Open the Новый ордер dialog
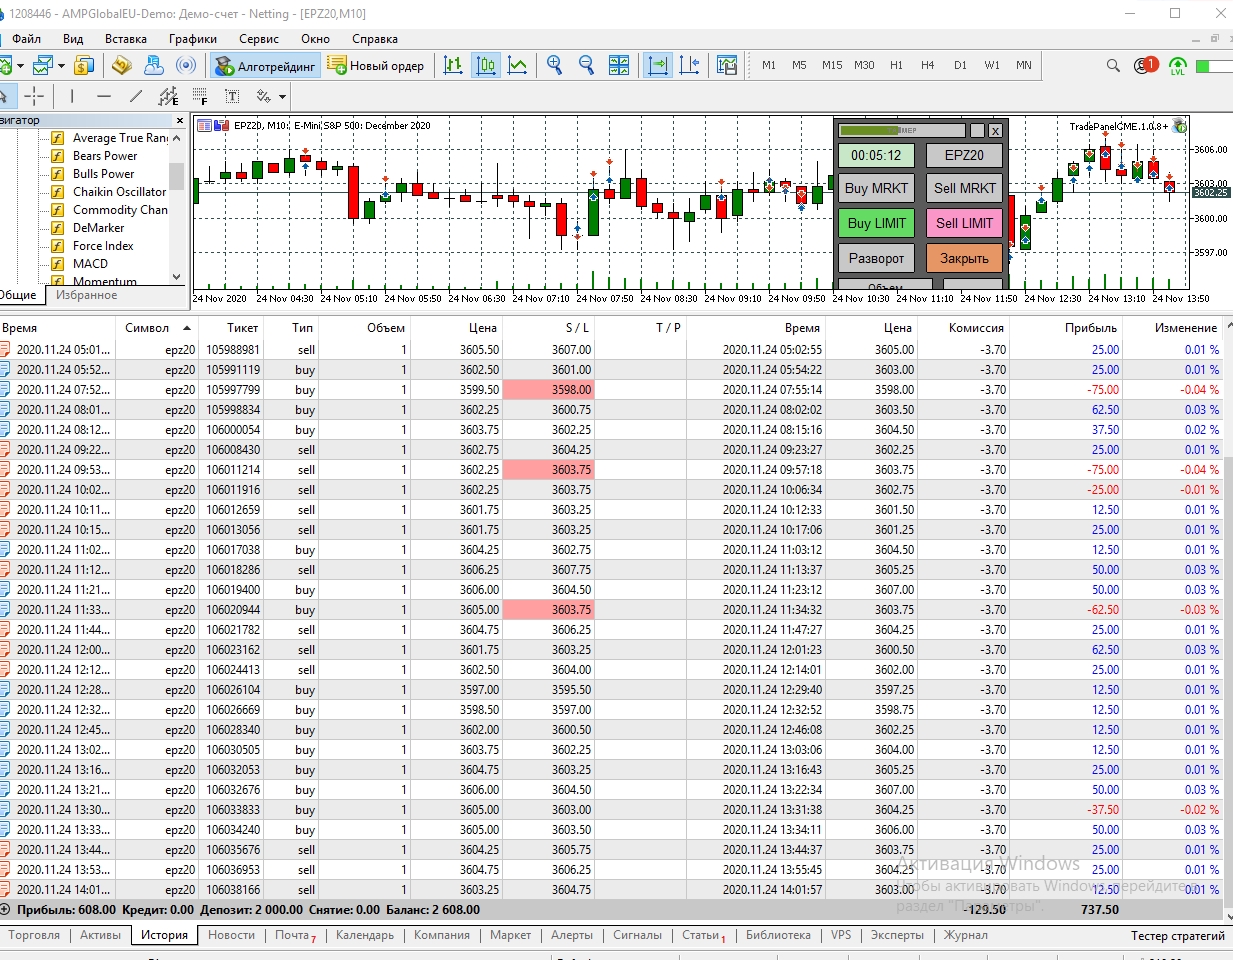Image resolution: width=1233 pixels, height=960 pixels. [x=376, y=66]
